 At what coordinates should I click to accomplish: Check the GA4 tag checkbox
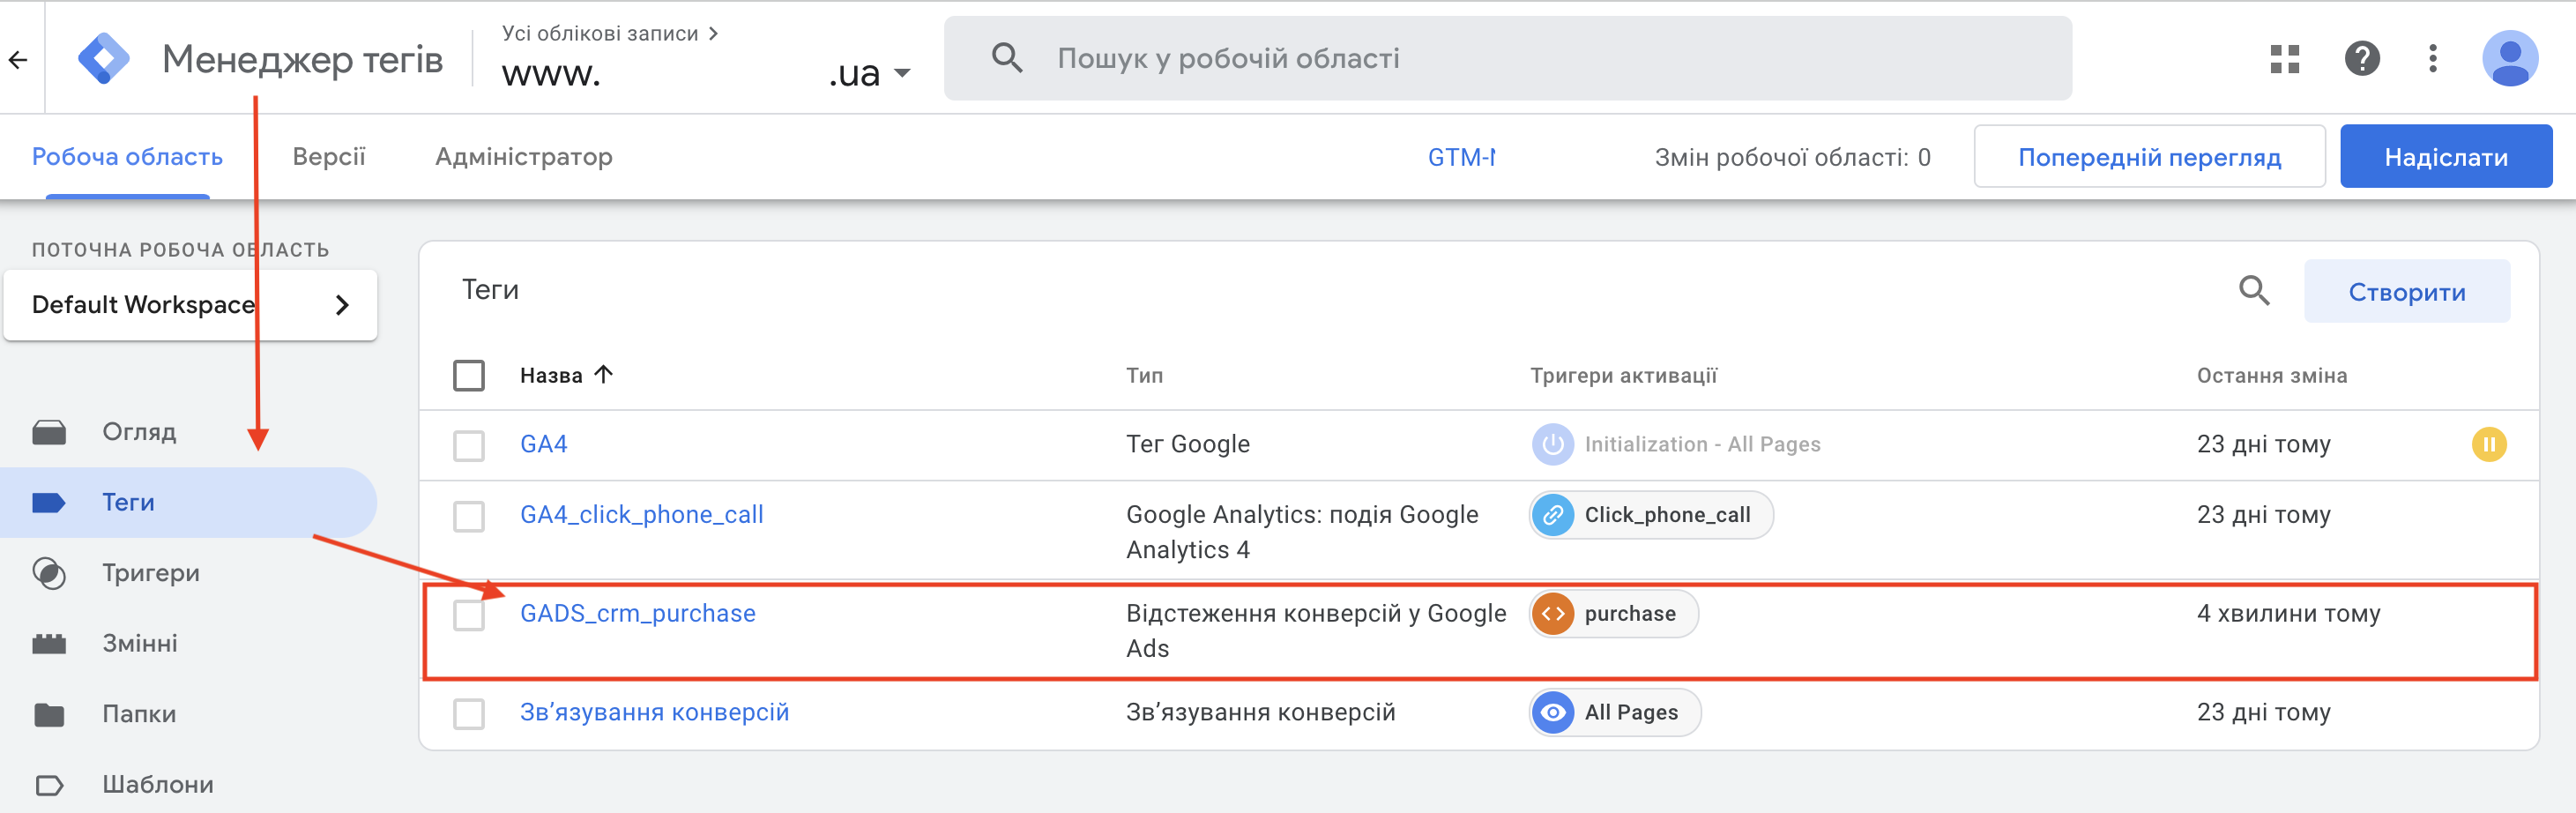pyautogui.click(x=469, y=445)
